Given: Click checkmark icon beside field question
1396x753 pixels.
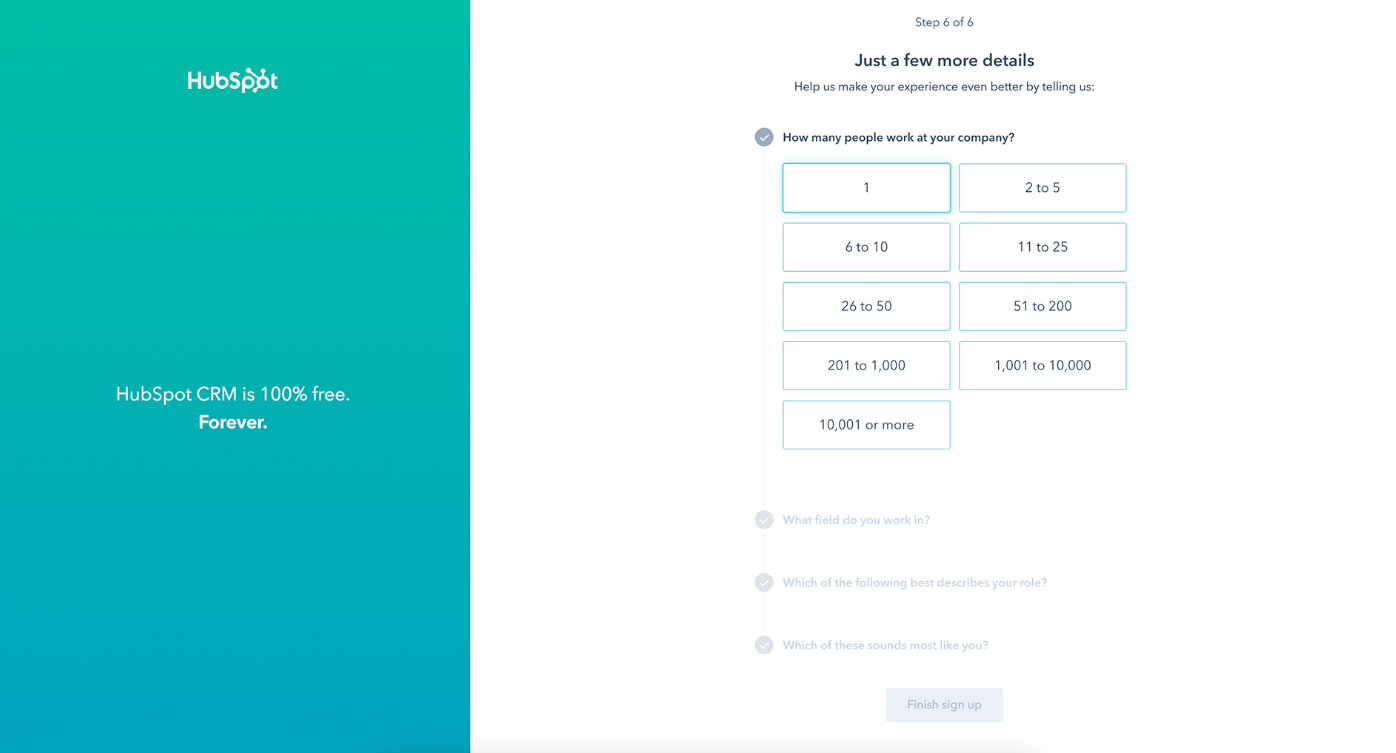Looking at the screenshot, I should (764, 520).
